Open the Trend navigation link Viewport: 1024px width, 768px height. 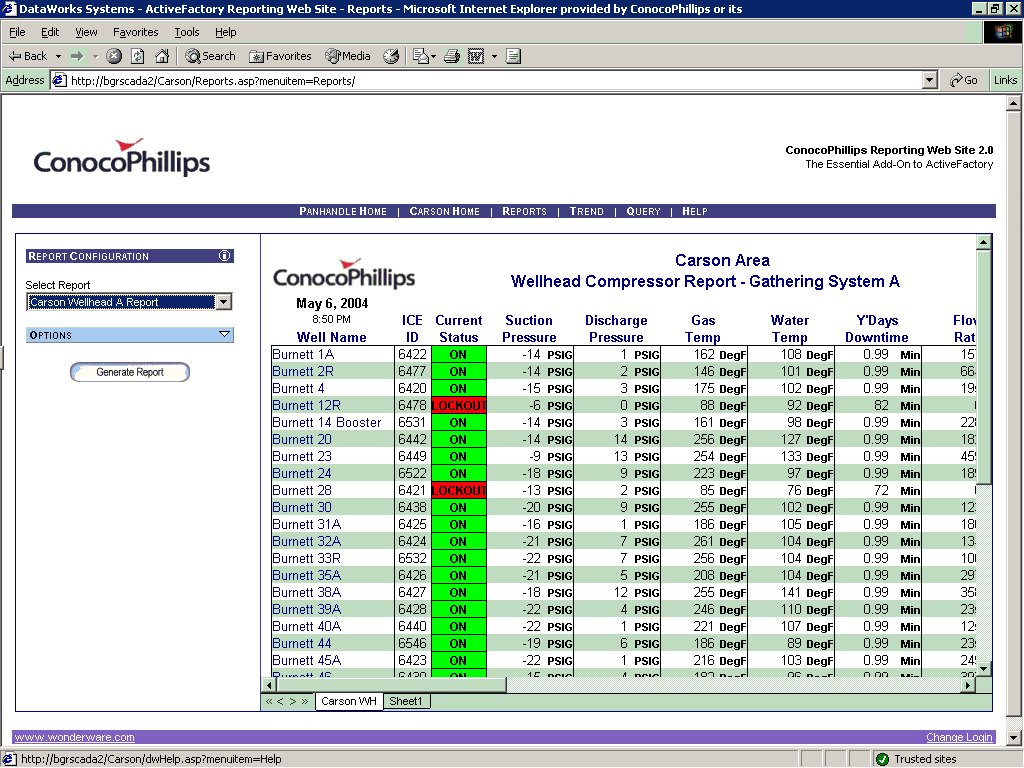tap(586, 212)
